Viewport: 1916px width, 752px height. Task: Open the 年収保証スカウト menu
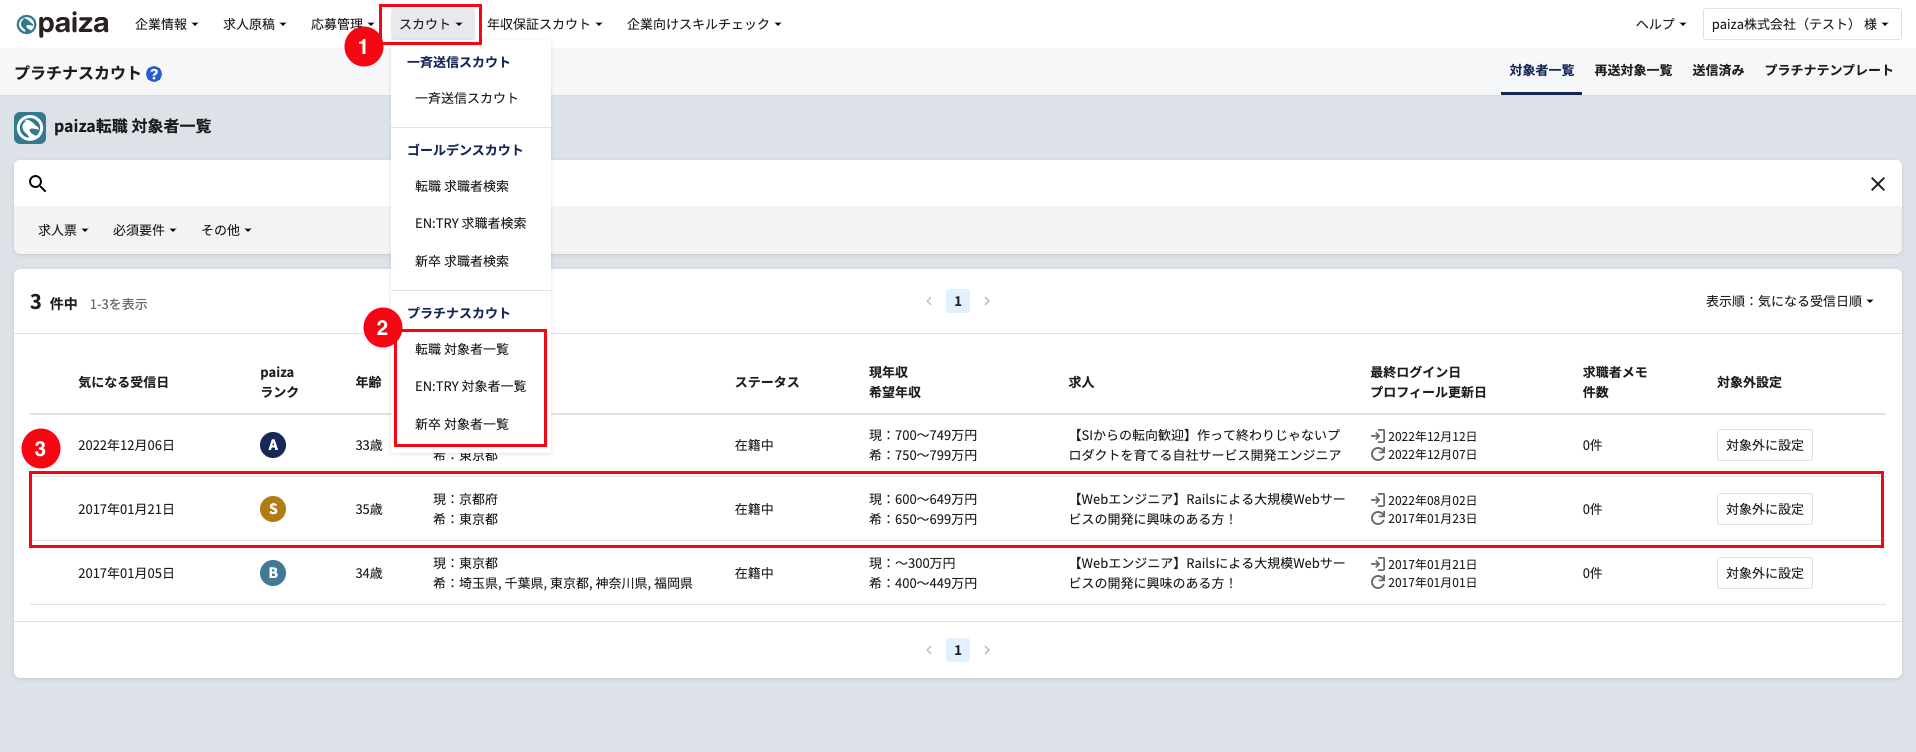click(544, 24)
